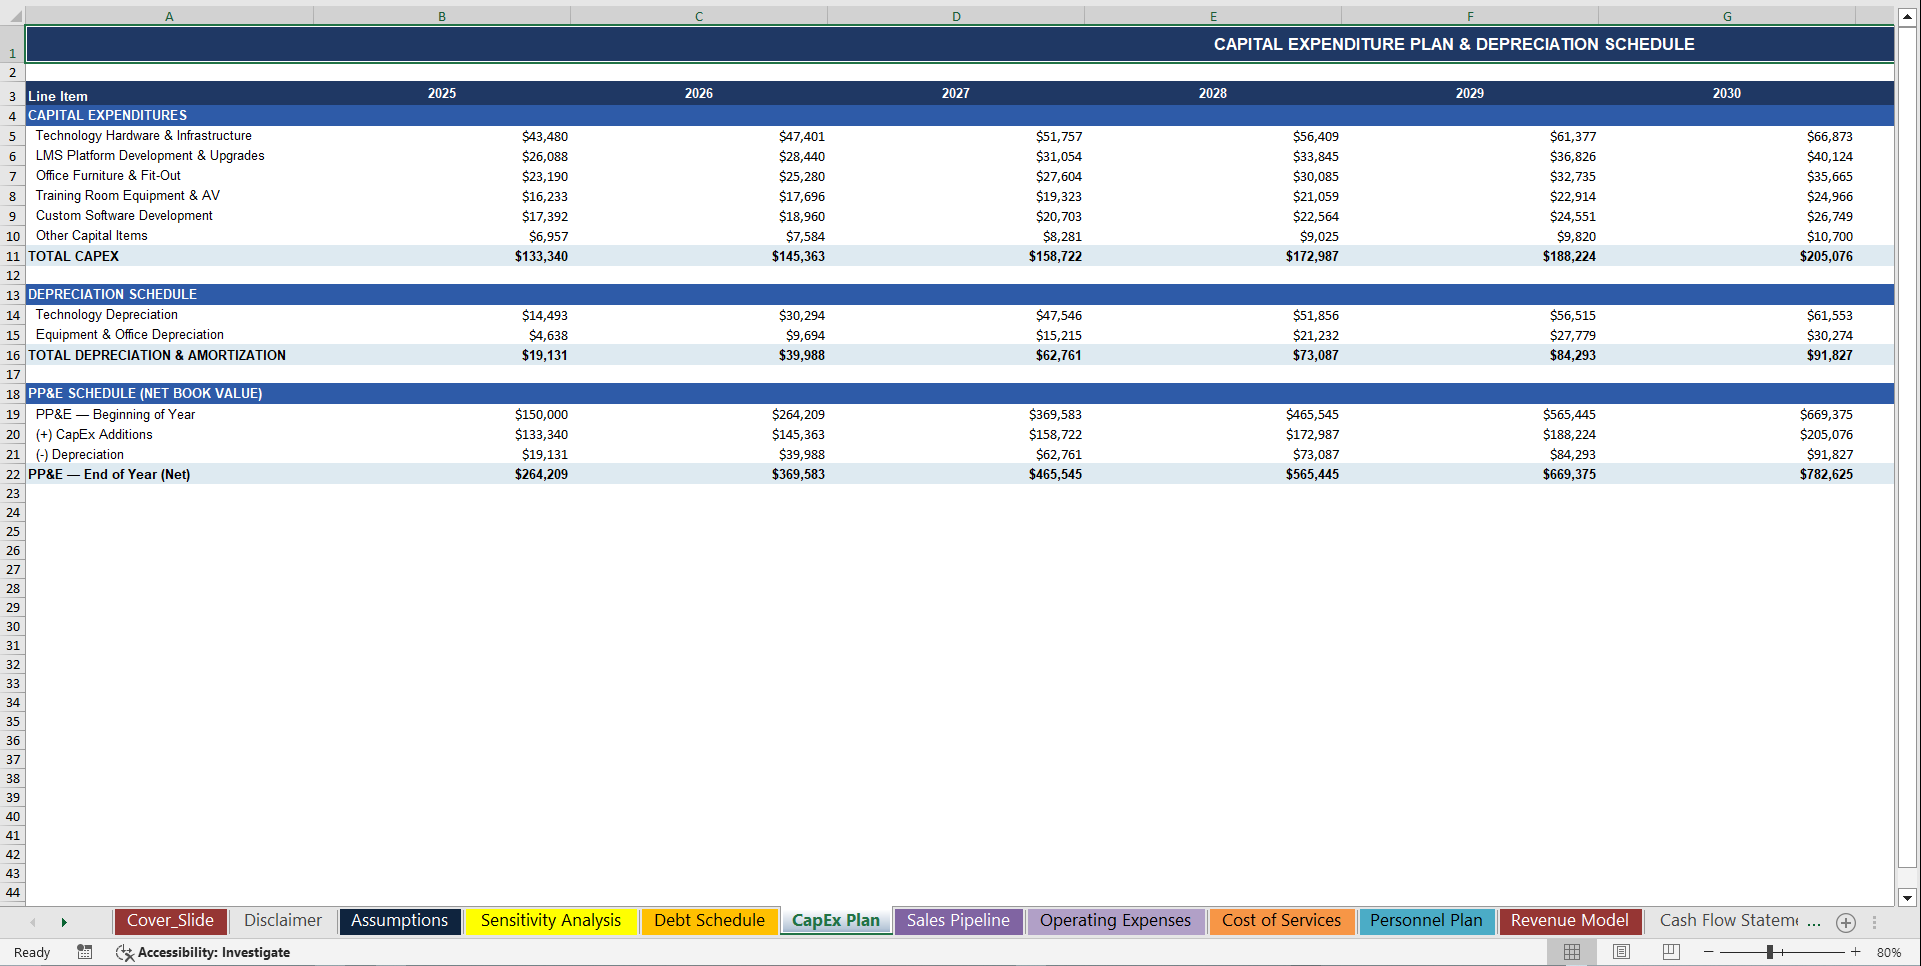Click the green next-sheet navigation arrow

(64, 921)
